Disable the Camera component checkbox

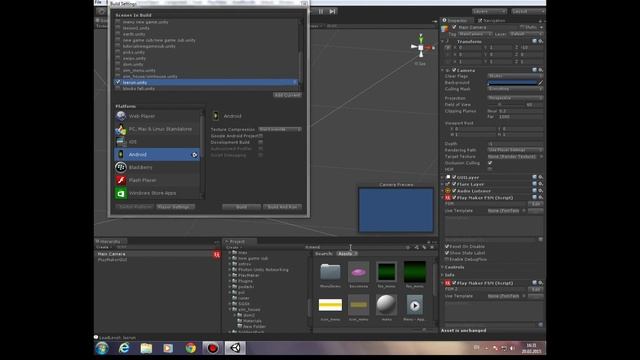(454, 70)
